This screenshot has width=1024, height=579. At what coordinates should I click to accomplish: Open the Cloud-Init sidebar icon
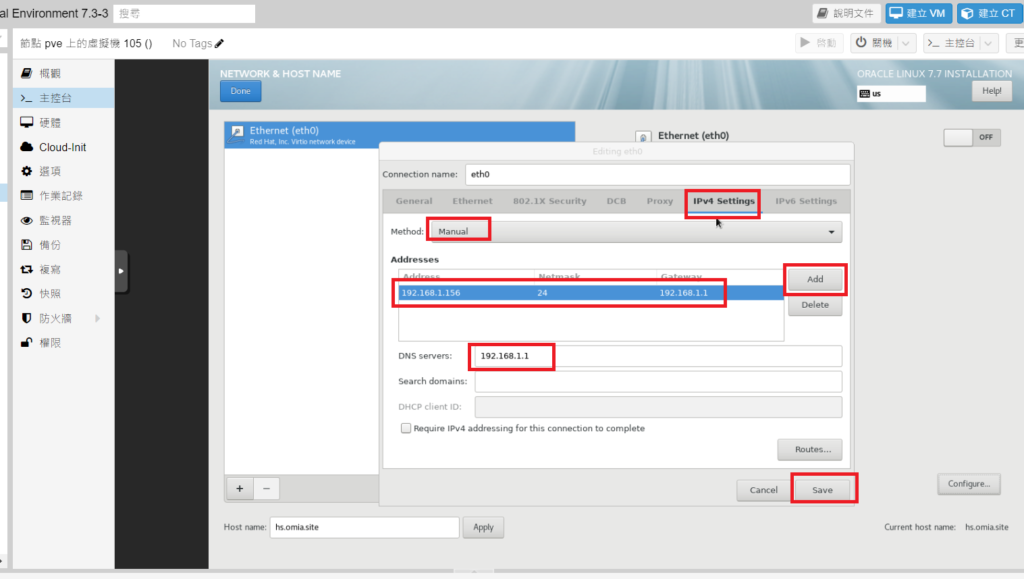pyautogui.click(x=27, y=147)
